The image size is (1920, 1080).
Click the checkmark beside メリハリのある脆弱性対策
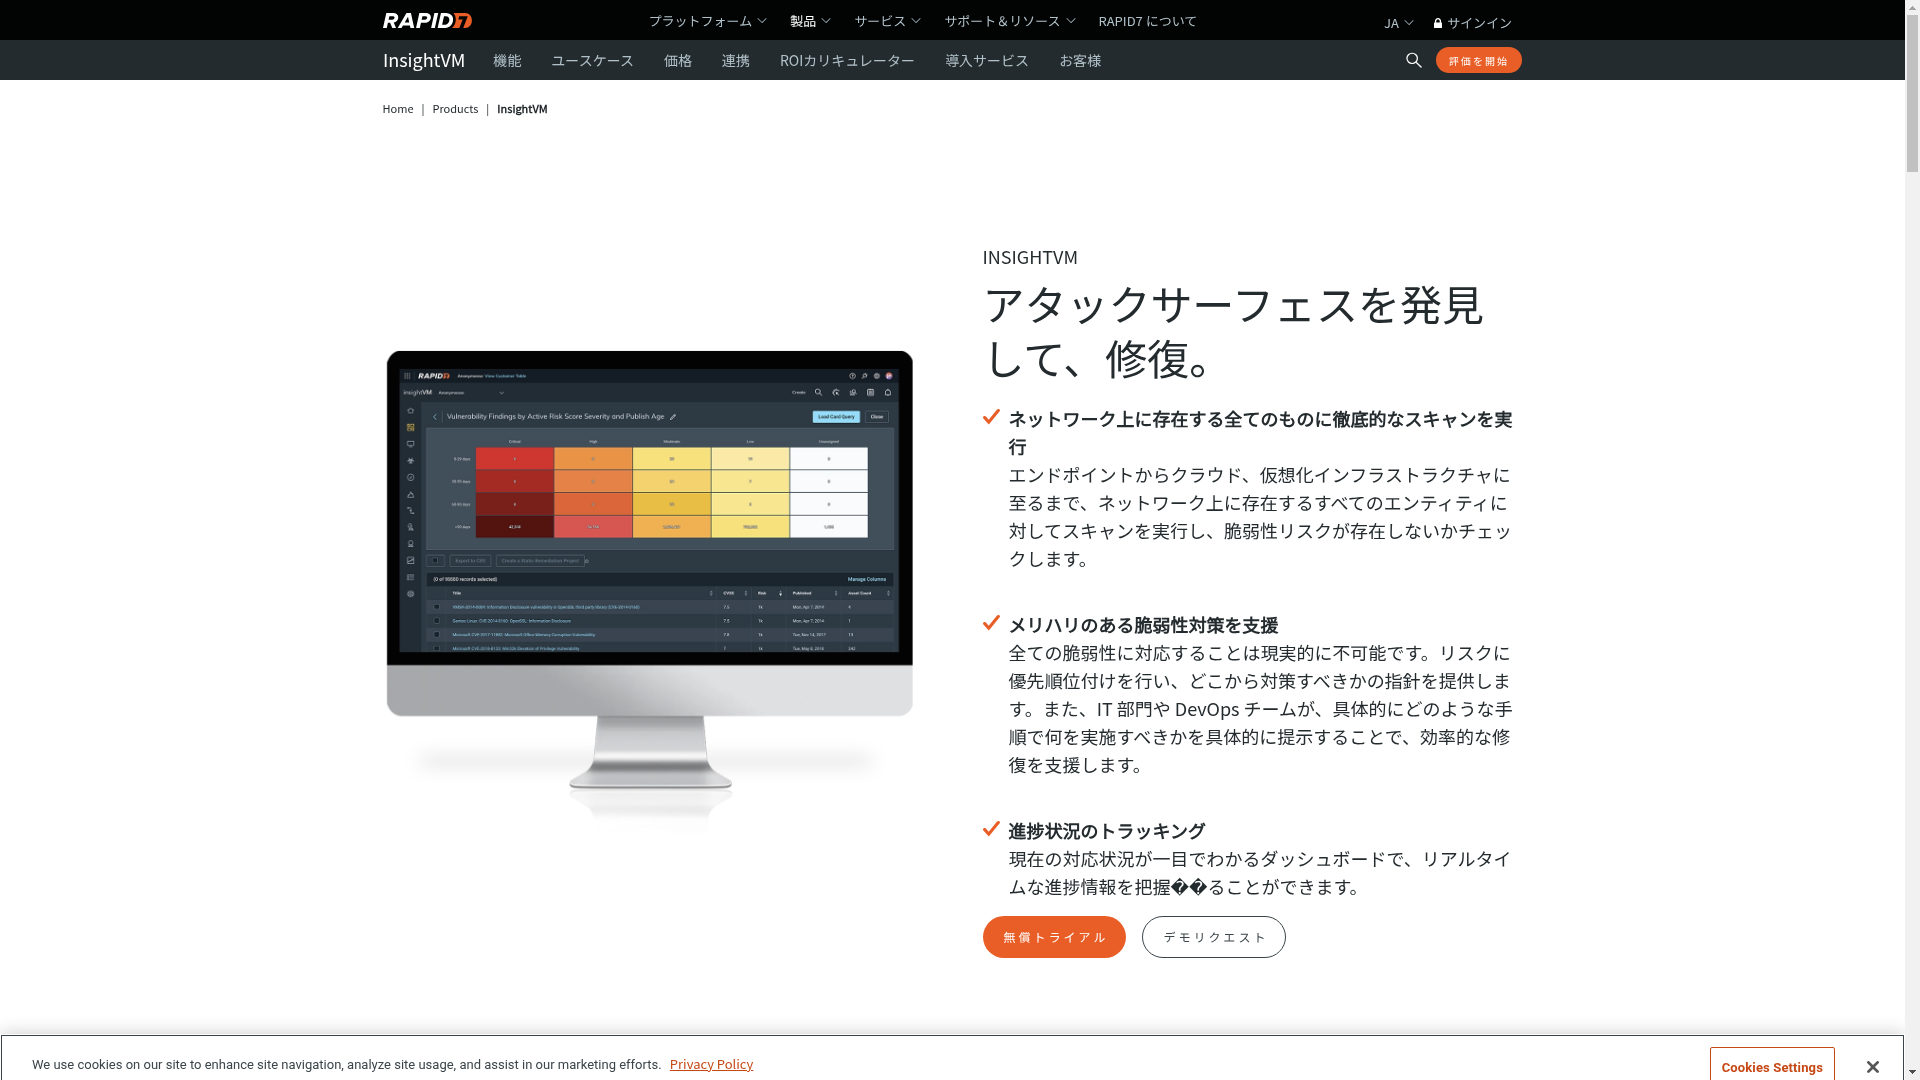pos(991,623)
